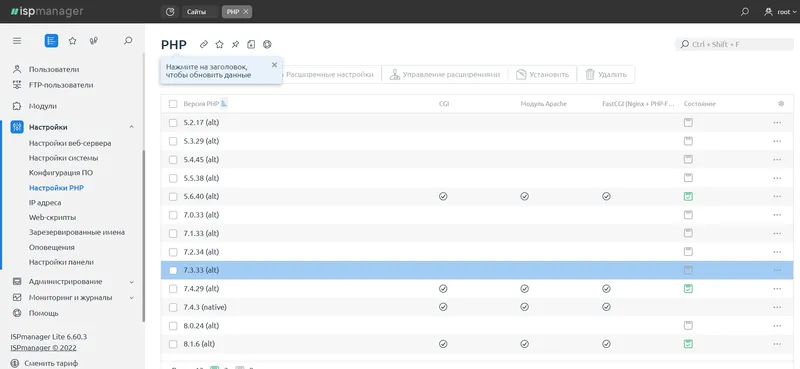Open the sidebar icon right of the star
The height and width of the screenshot is (369, 800).
tap(93, 41)
